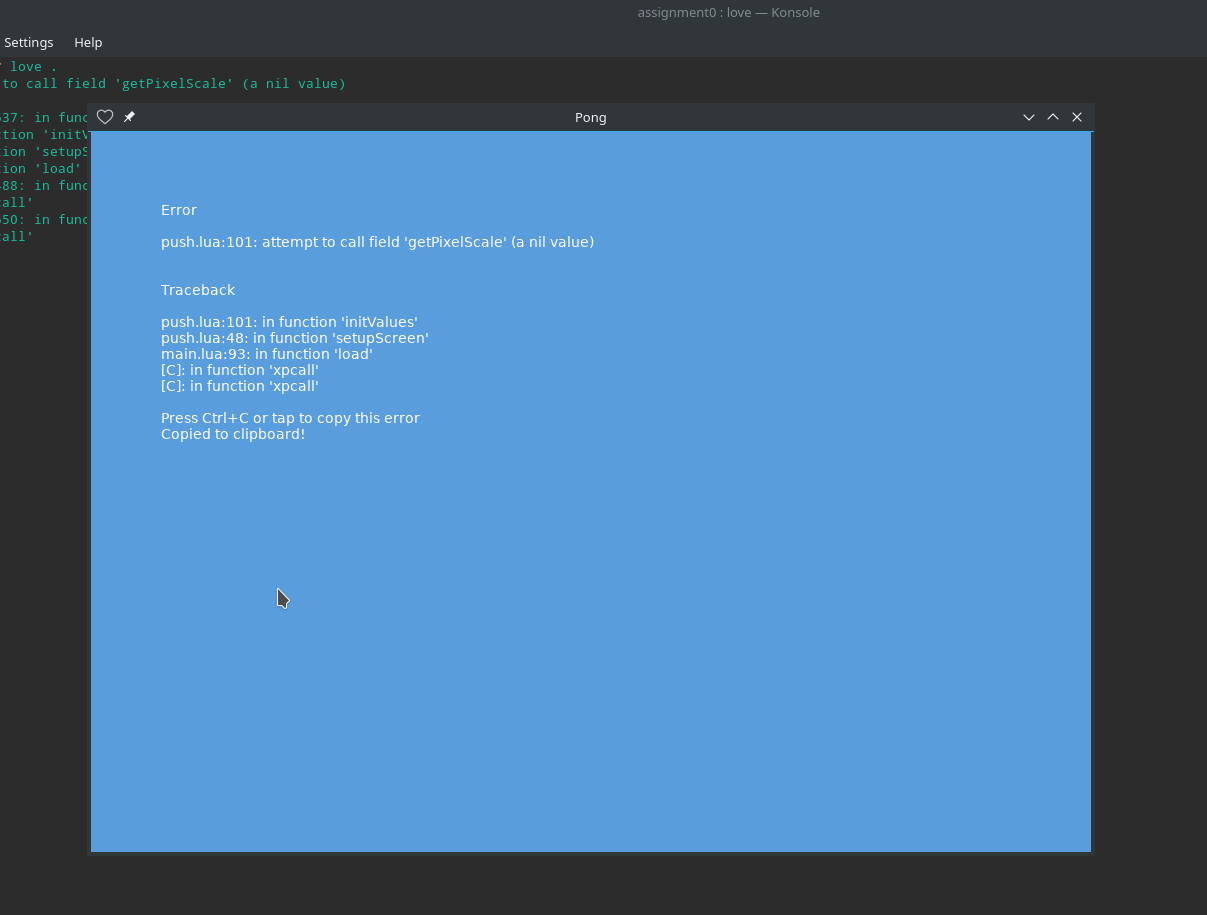The width and height of the screenshot is (1207, 915).
Task: Click the 'Traceback' heading
Action: point(198,290)
